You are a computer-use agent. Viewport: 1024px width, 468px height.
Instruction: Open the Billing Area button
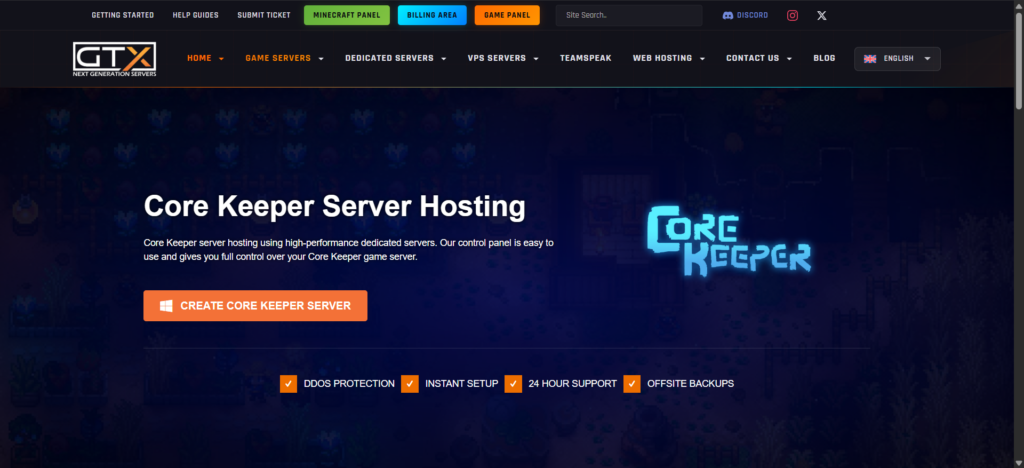point(432,15)
